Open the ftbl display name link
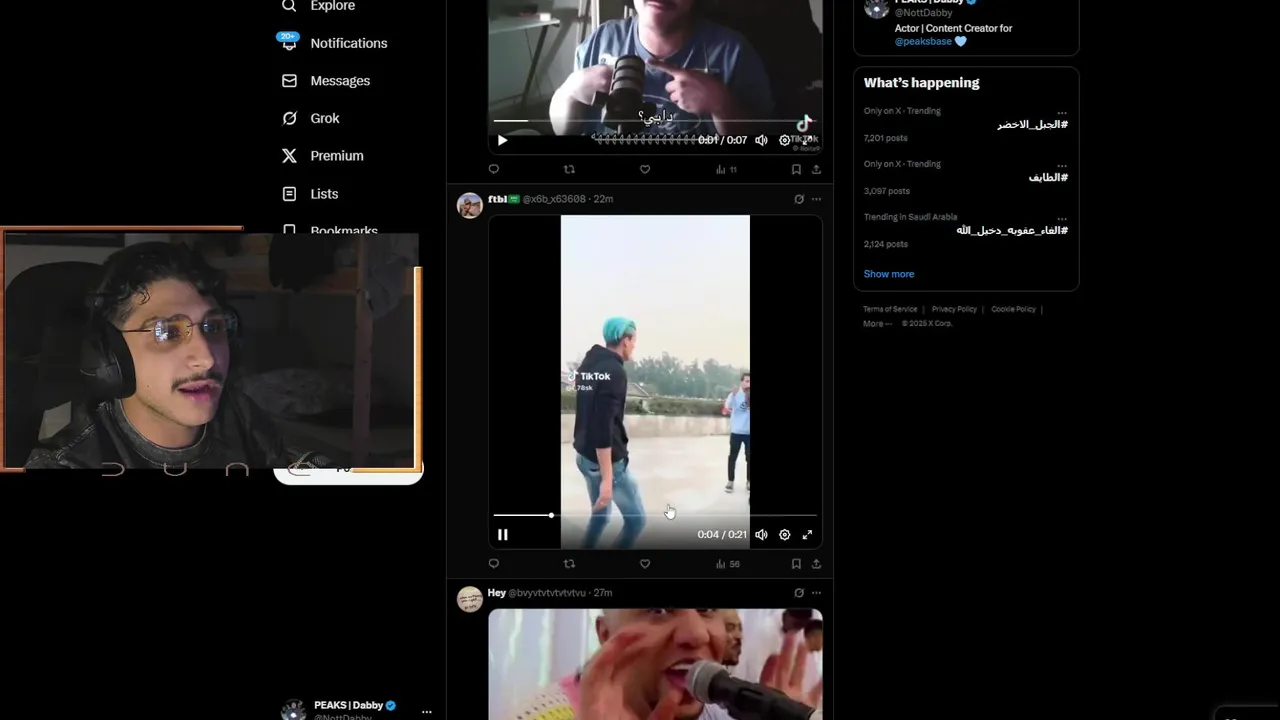This screenshot has width=1280, height=720. 497,199
